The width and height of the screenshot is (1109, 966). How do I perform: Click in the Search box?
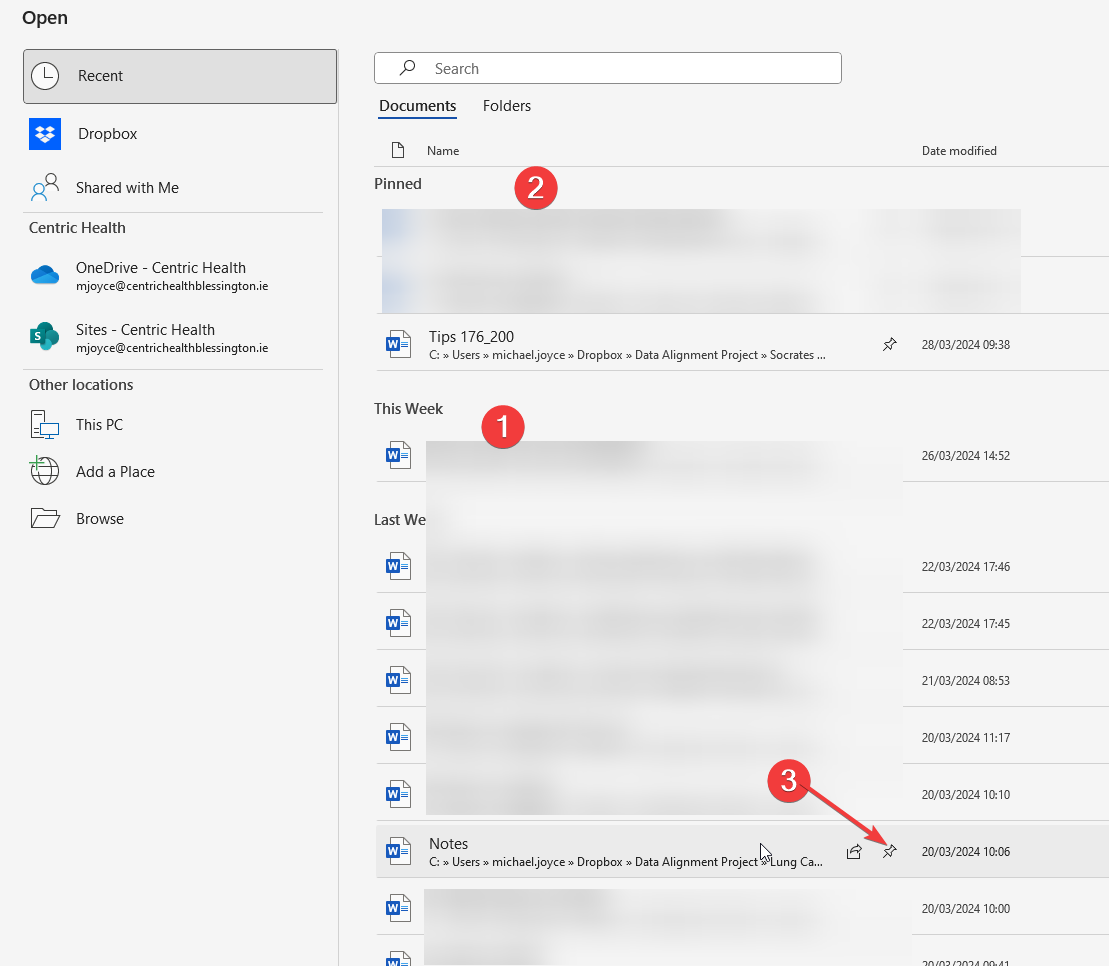pos(620,69)
